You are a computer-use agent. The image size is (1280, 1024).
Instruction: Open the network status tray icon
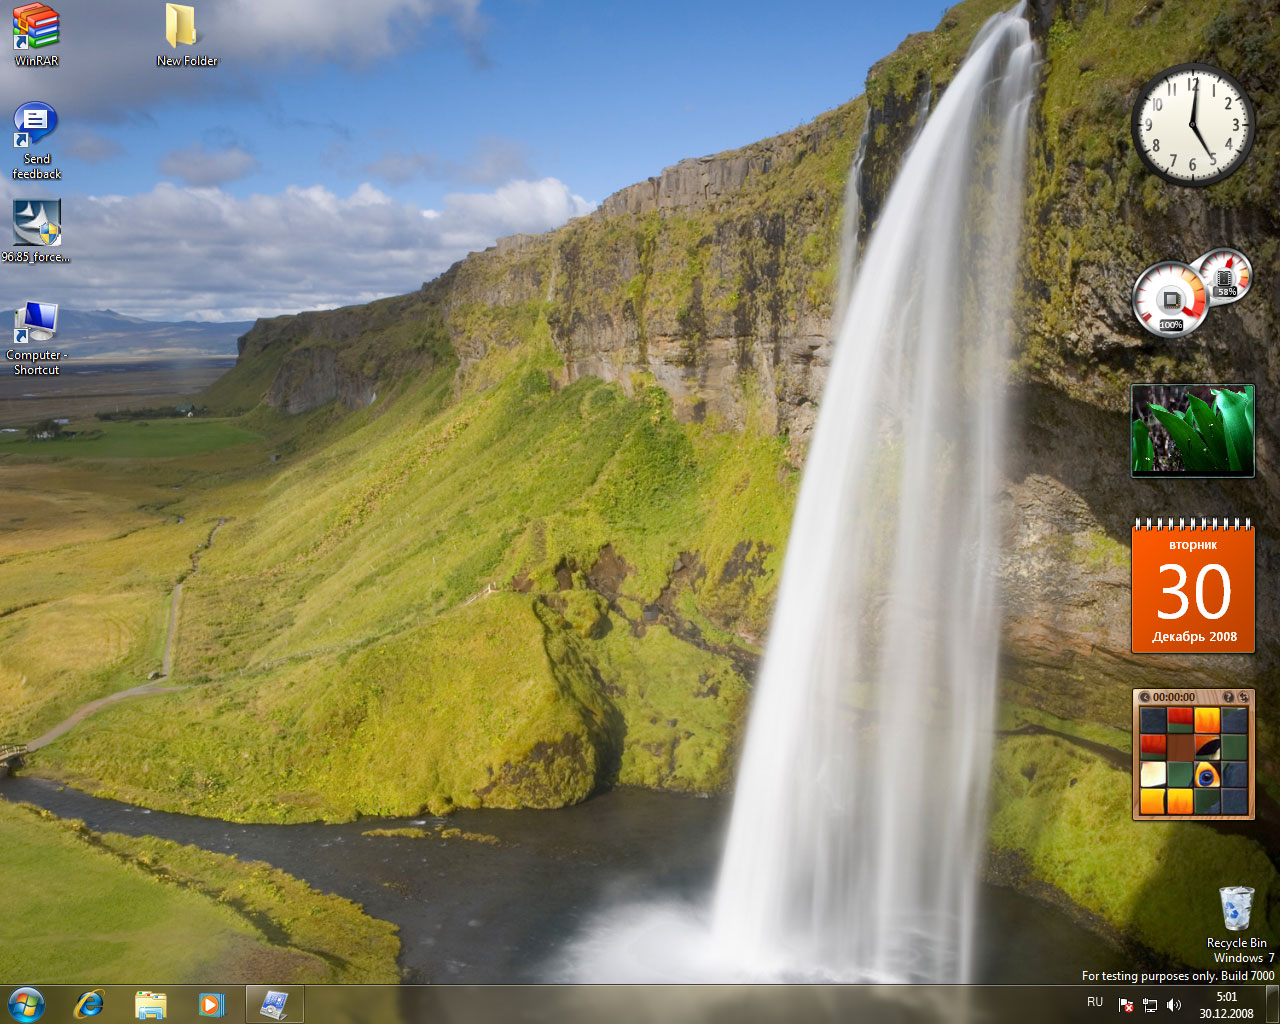coord(1150,1005)
